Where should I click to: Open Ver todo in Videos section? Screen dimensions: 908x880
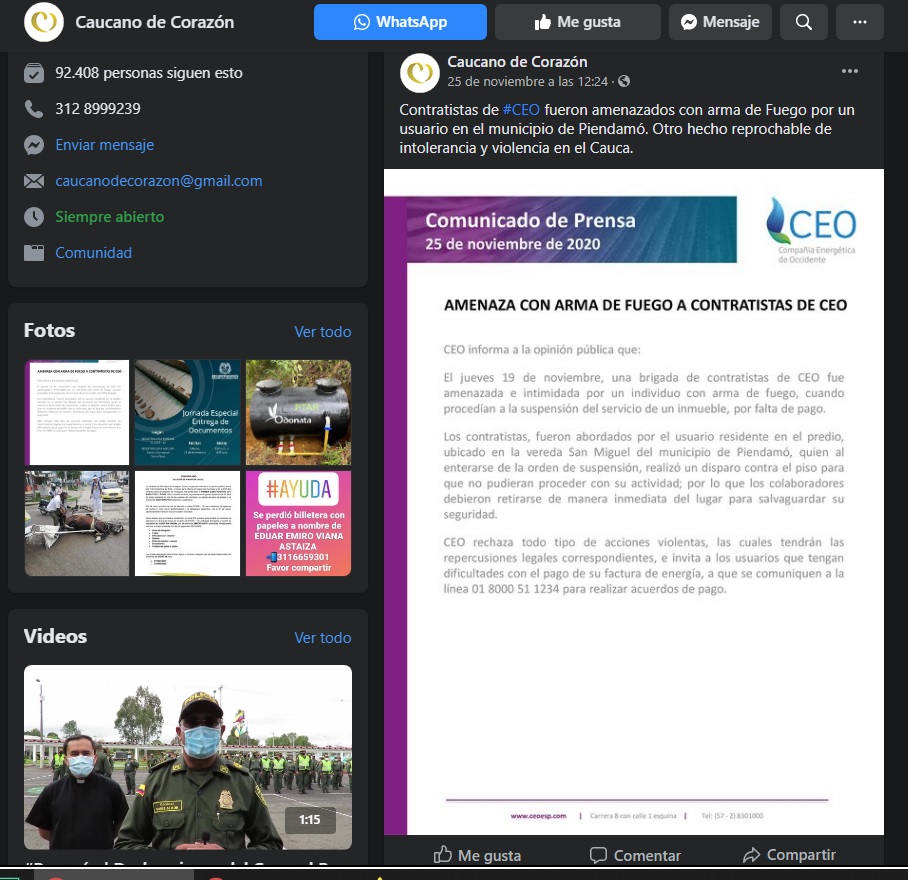pos(323,638)
